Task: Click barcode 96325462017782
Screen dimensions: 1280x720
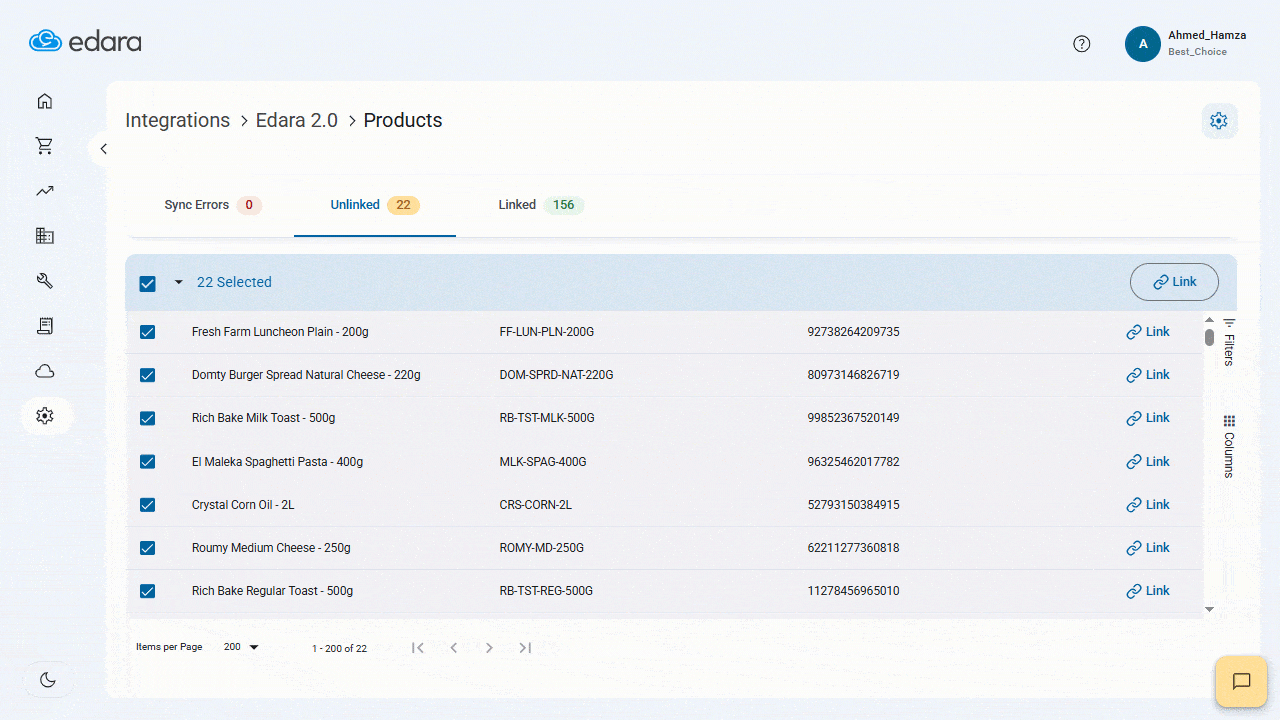Action: click(x=853, y=462)
